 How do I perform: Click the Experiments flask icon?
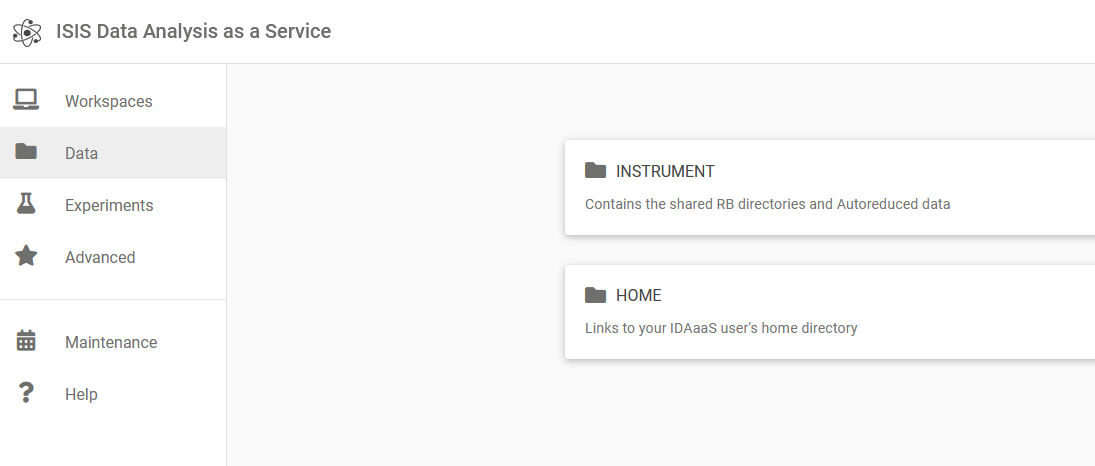point(26,204)
